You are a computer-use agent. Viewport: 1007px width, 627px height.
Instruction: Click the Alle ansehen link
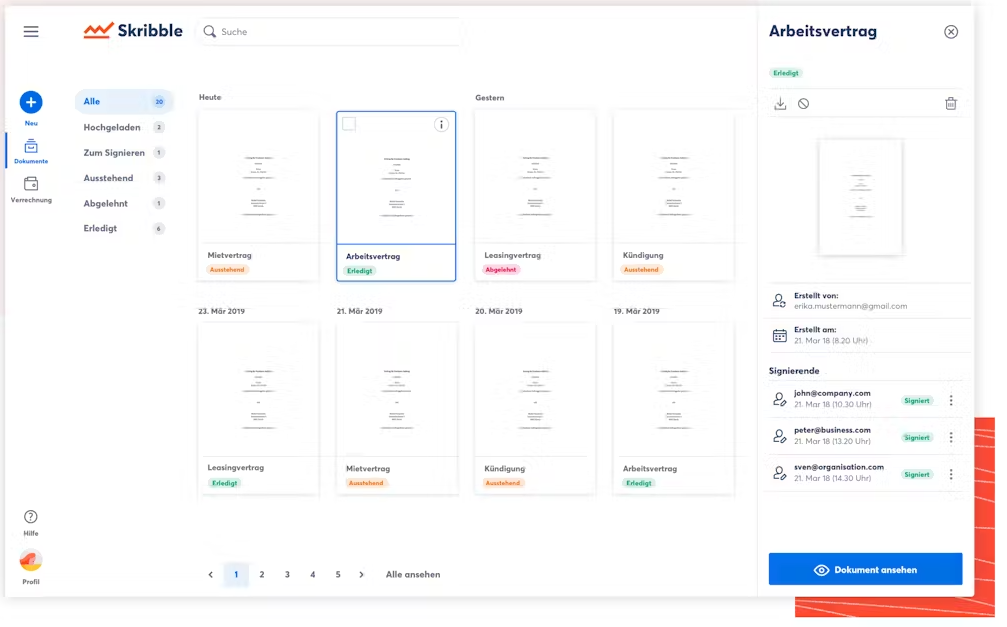413,575
